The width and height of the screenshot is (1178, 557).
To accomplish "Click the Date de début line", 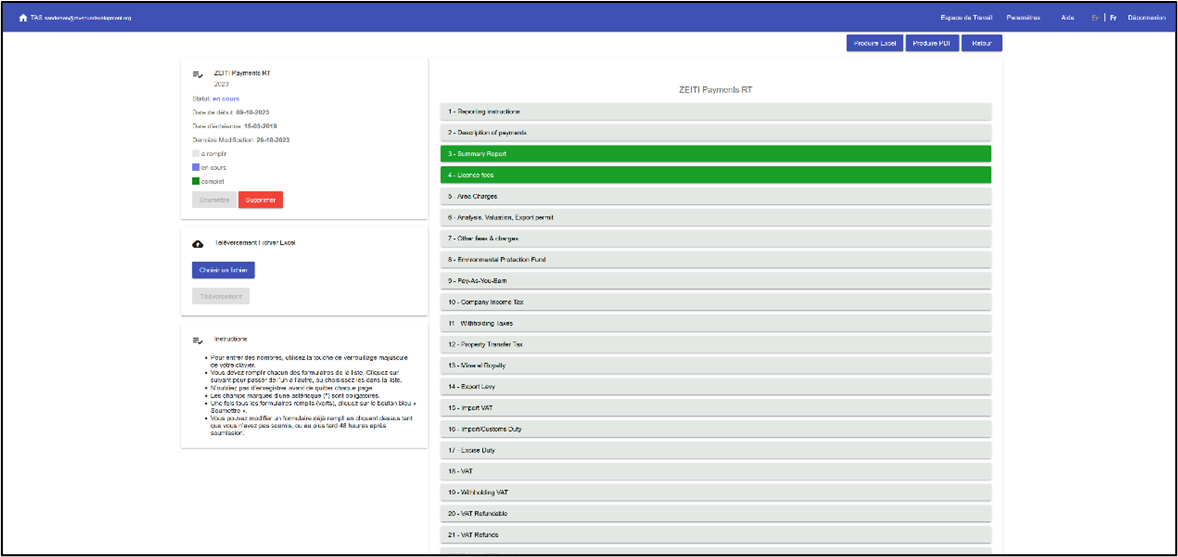I will [x=230, y=112].
